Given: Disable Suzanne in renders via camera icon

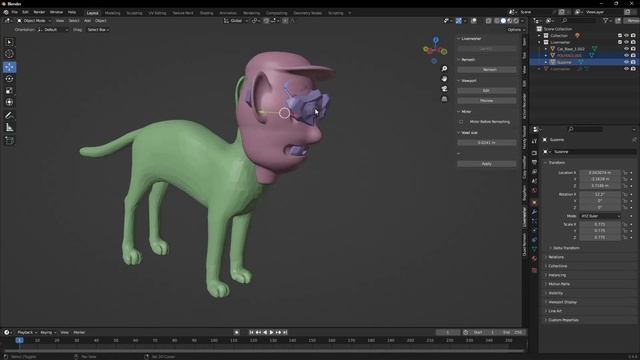Looking at the screenshot, I should (x=633, y=62).
